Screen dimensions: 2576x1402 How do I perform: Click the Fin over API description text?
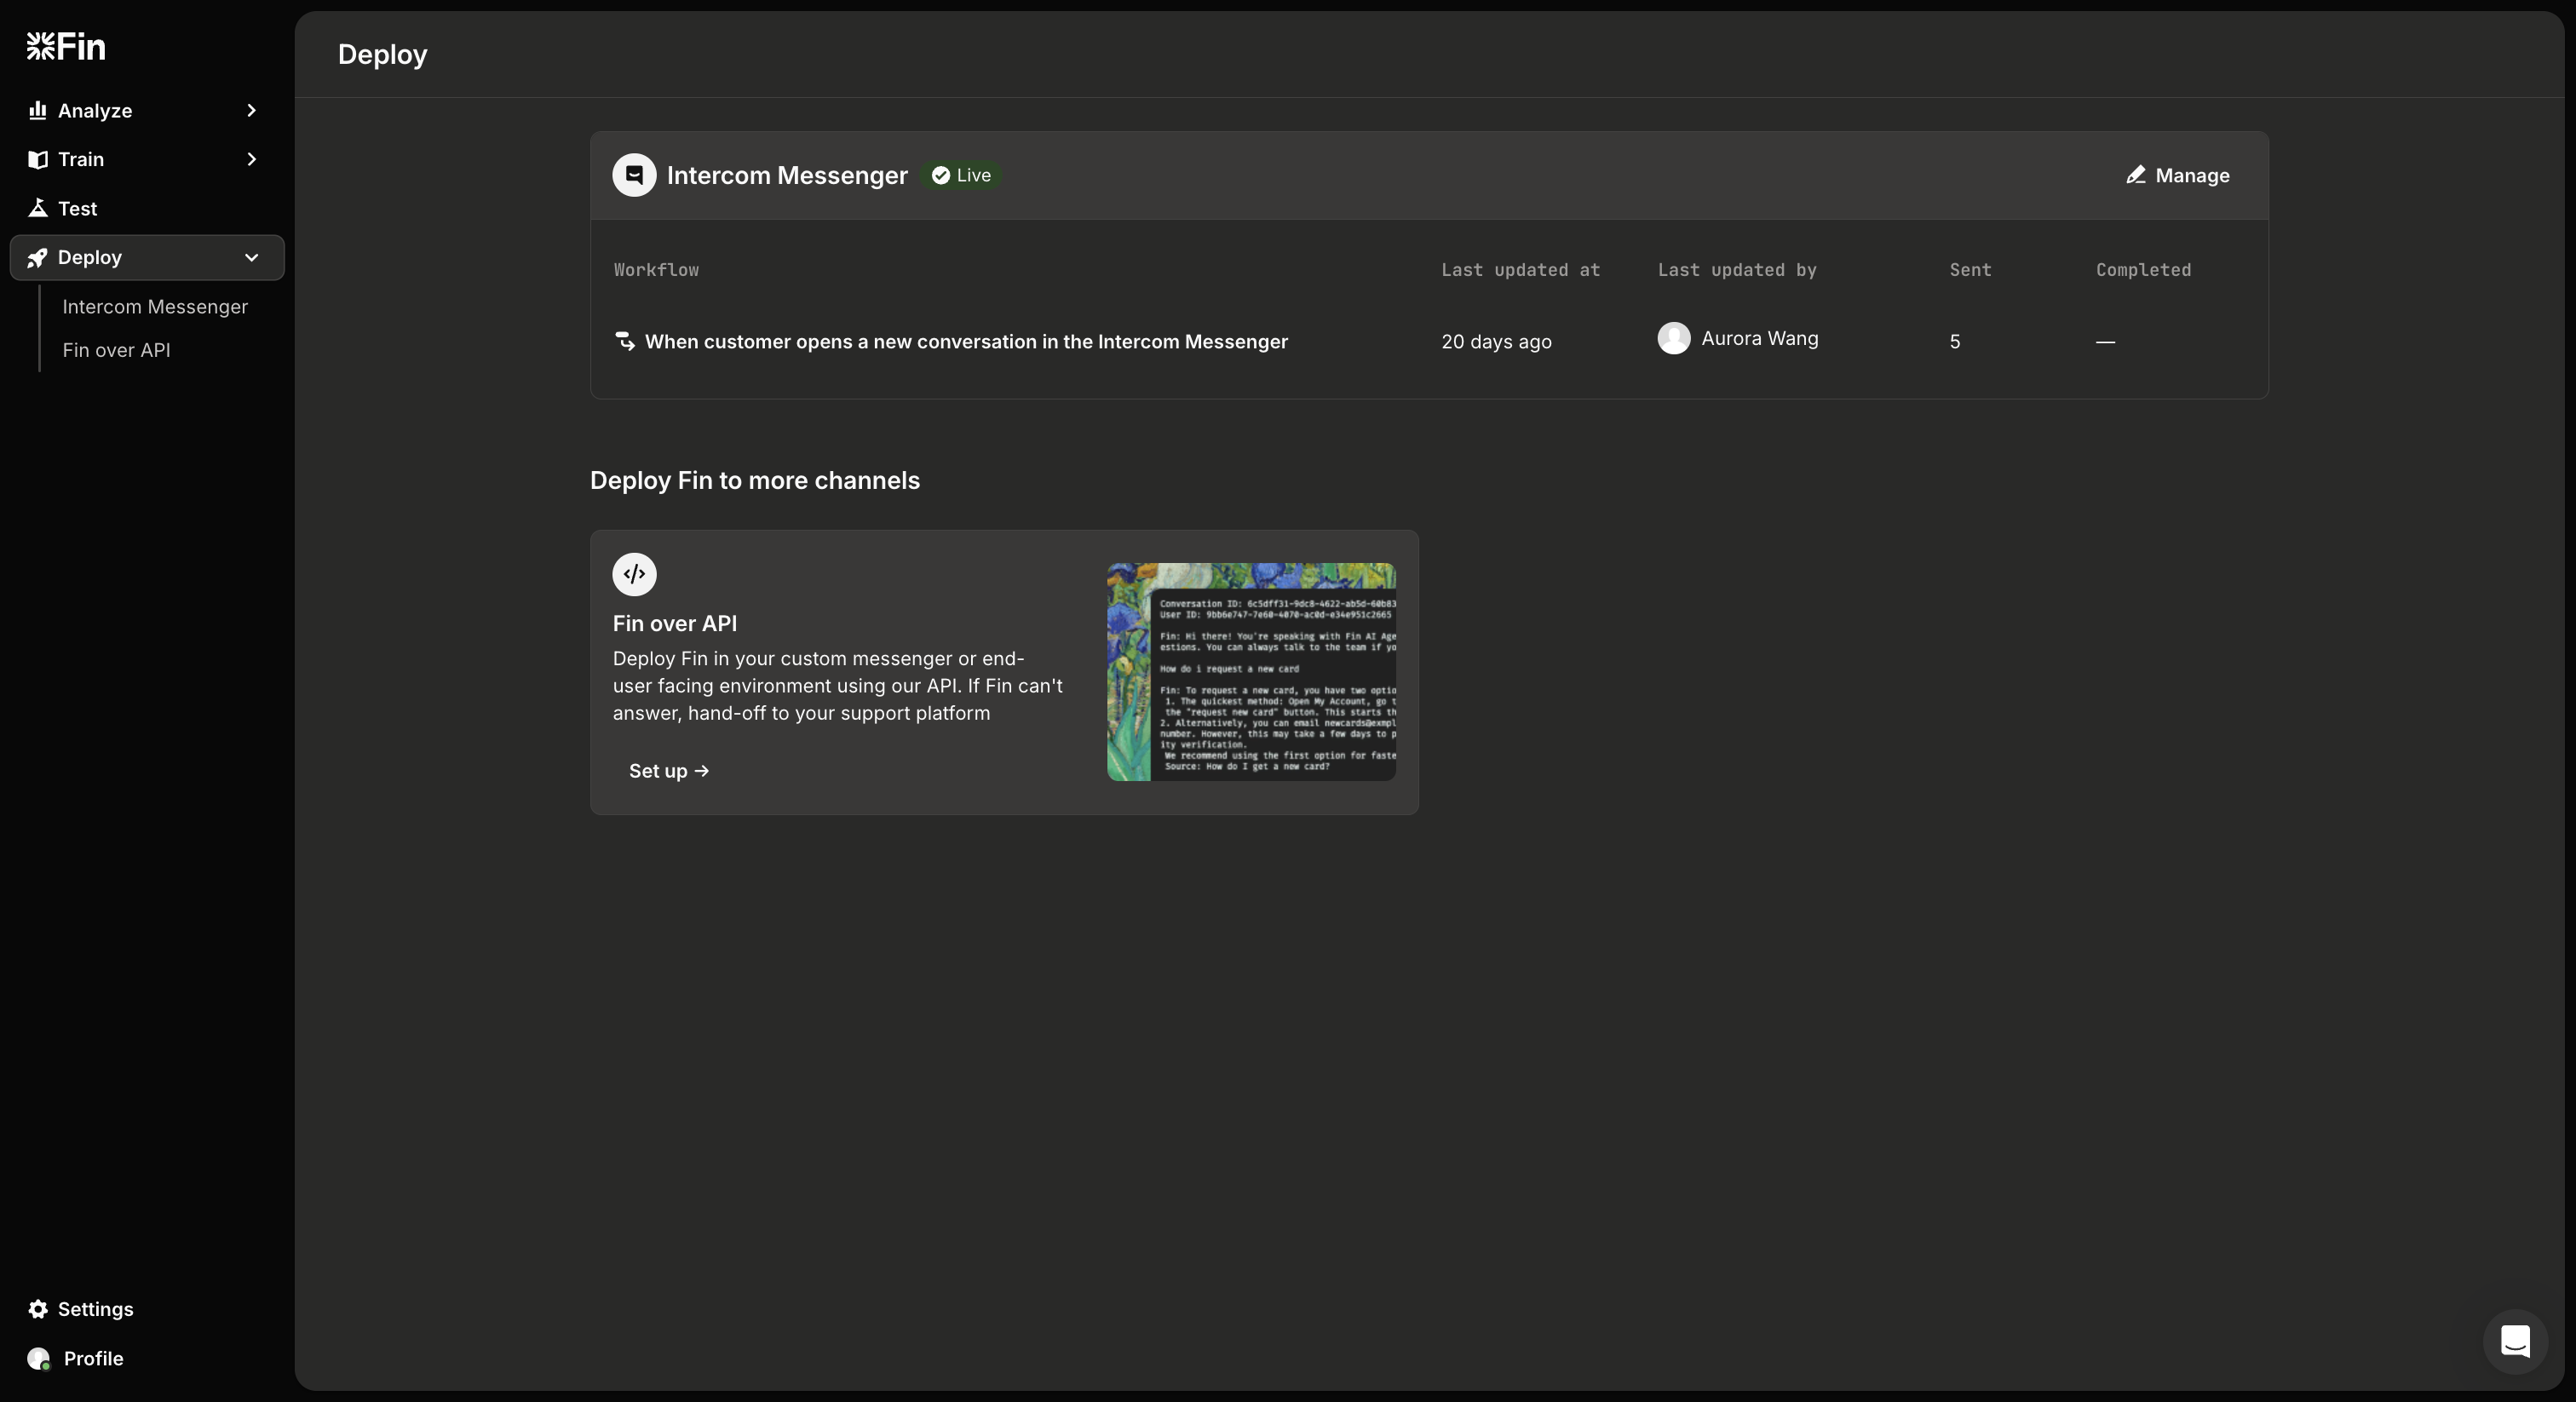pos(838,685)
